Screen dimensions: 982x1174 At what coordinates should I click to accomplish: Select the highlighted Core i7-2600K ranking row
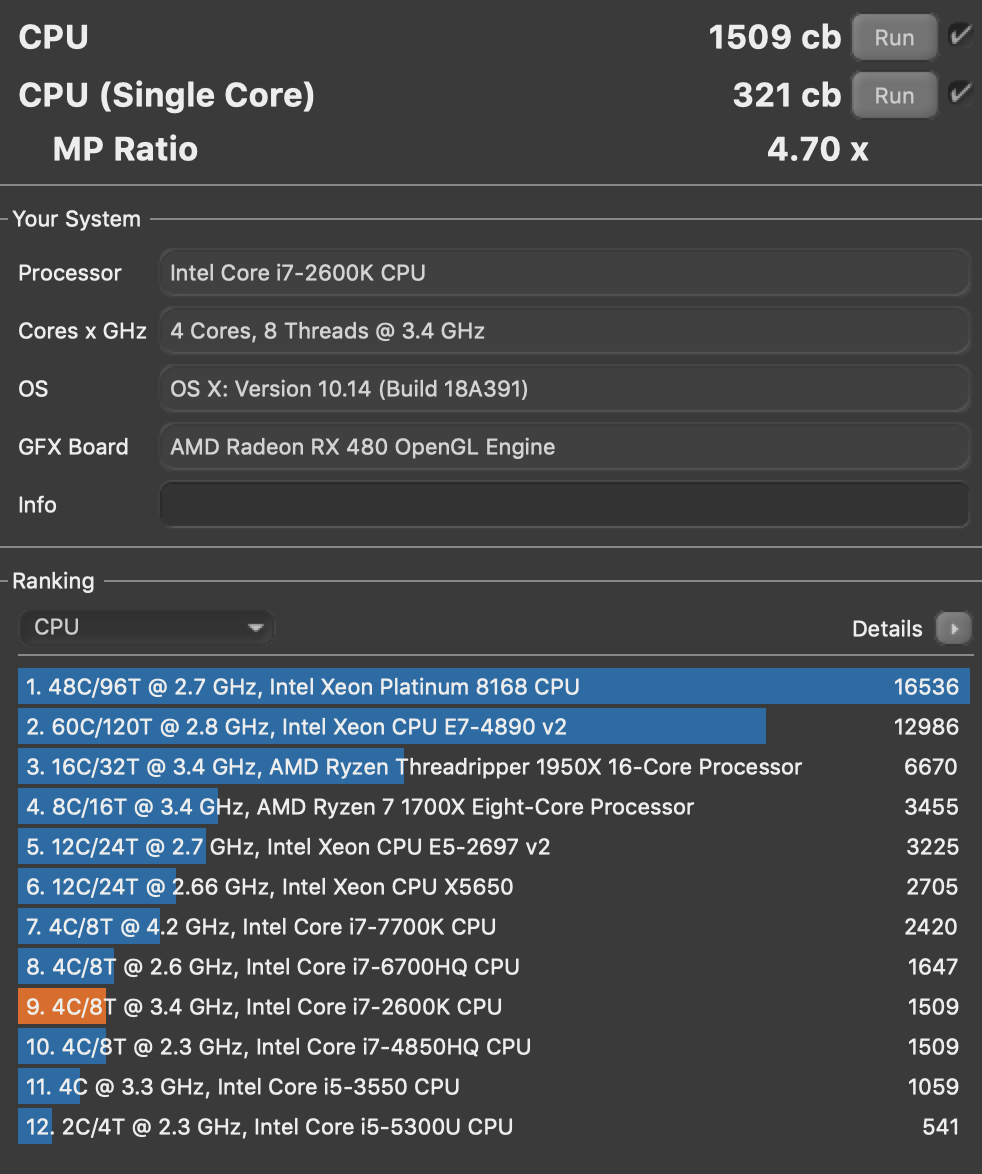coord(494,1007)
